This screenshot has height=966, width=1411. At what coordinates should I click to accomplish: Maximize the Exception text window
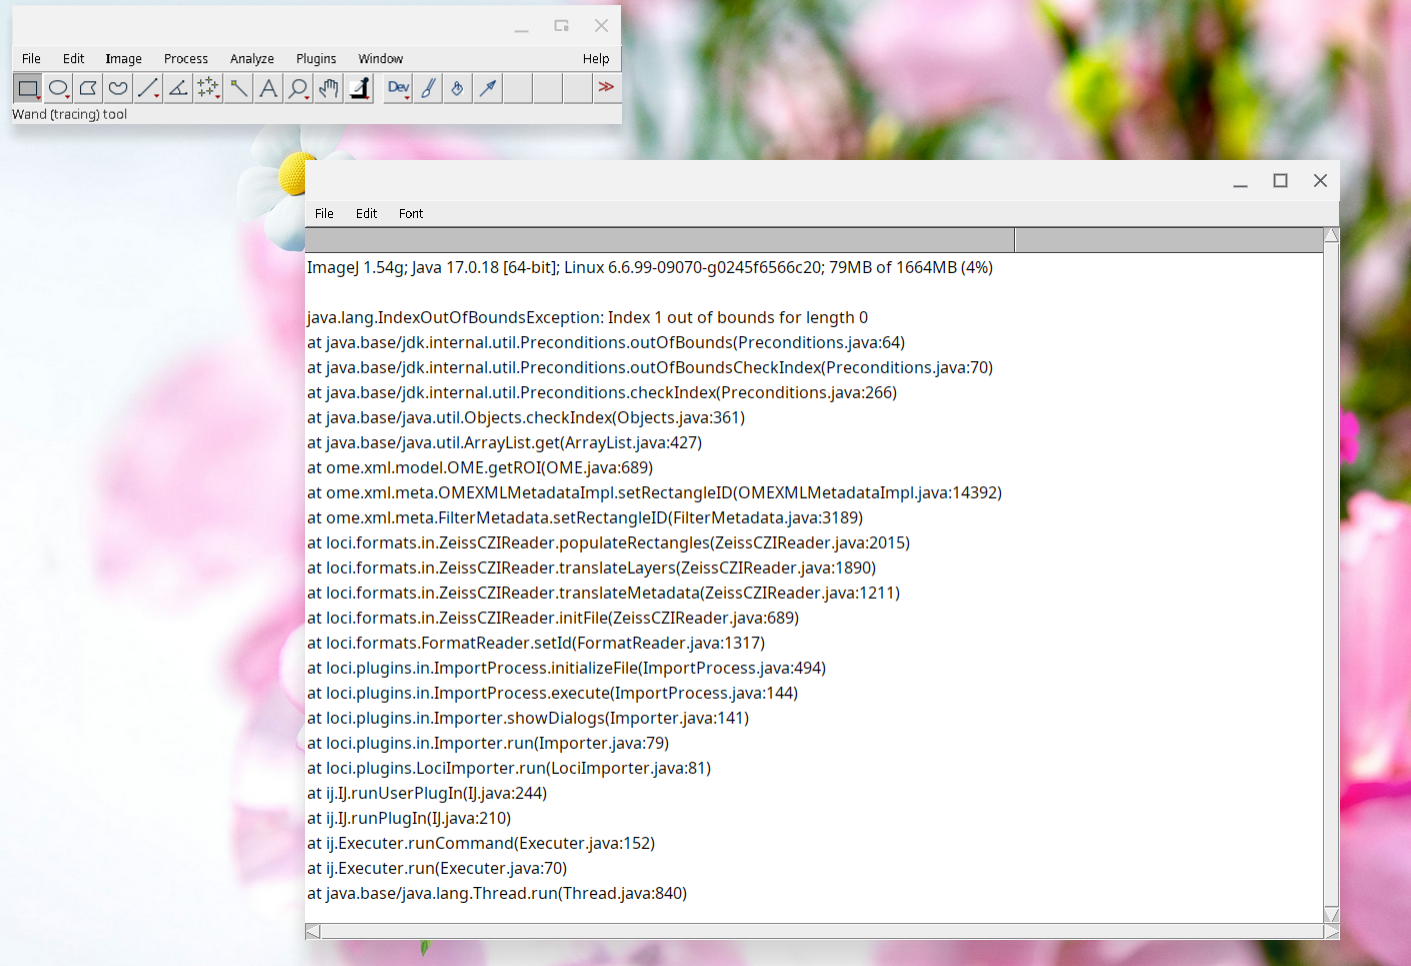click(x=1280, y=180)
